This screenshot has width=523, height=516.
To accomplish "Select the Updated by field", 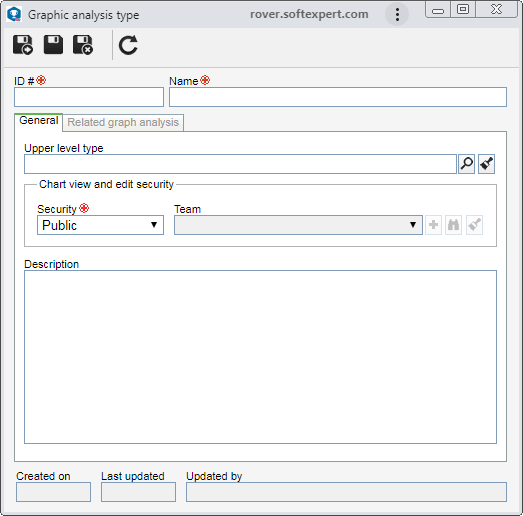I will click(346, 492).
